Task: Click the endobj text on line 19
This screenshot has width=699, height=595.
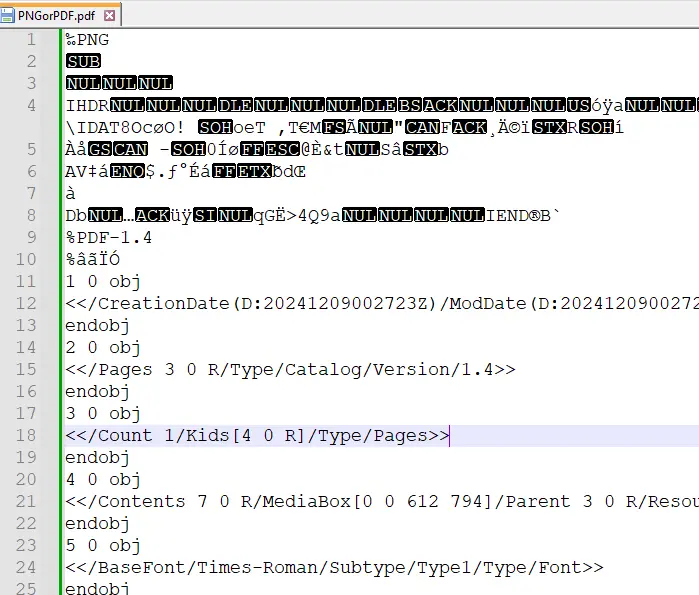Action: (98, 458)
